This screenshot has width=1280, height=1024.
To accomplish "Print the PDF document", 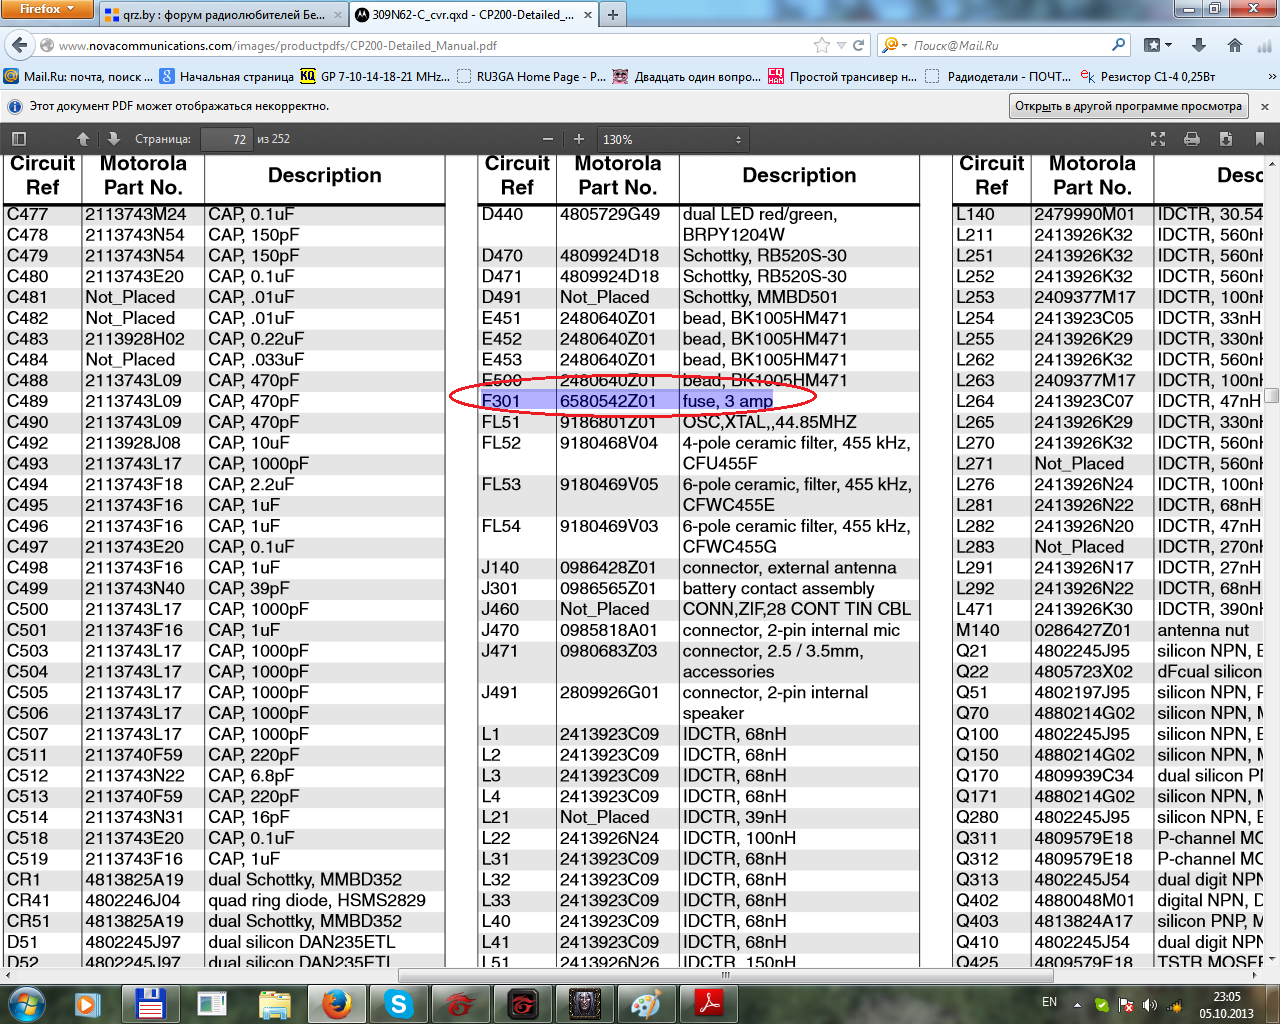I will click(1192, 139).
